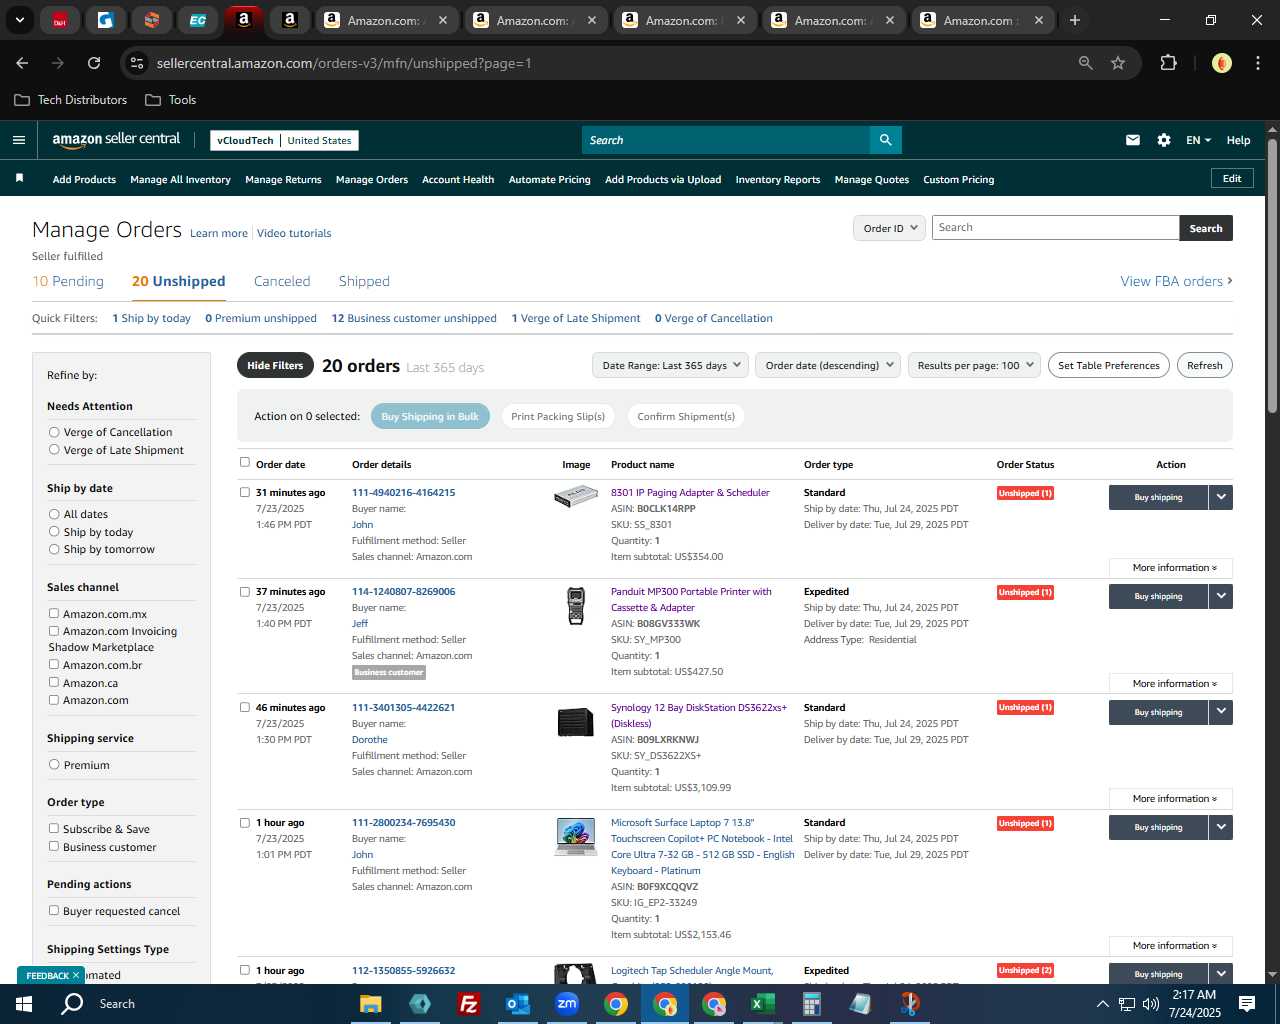Switch to the Shipped orders tab
The height and width of the screenshot is (1024, 1280).
click(x=364, y=281)
